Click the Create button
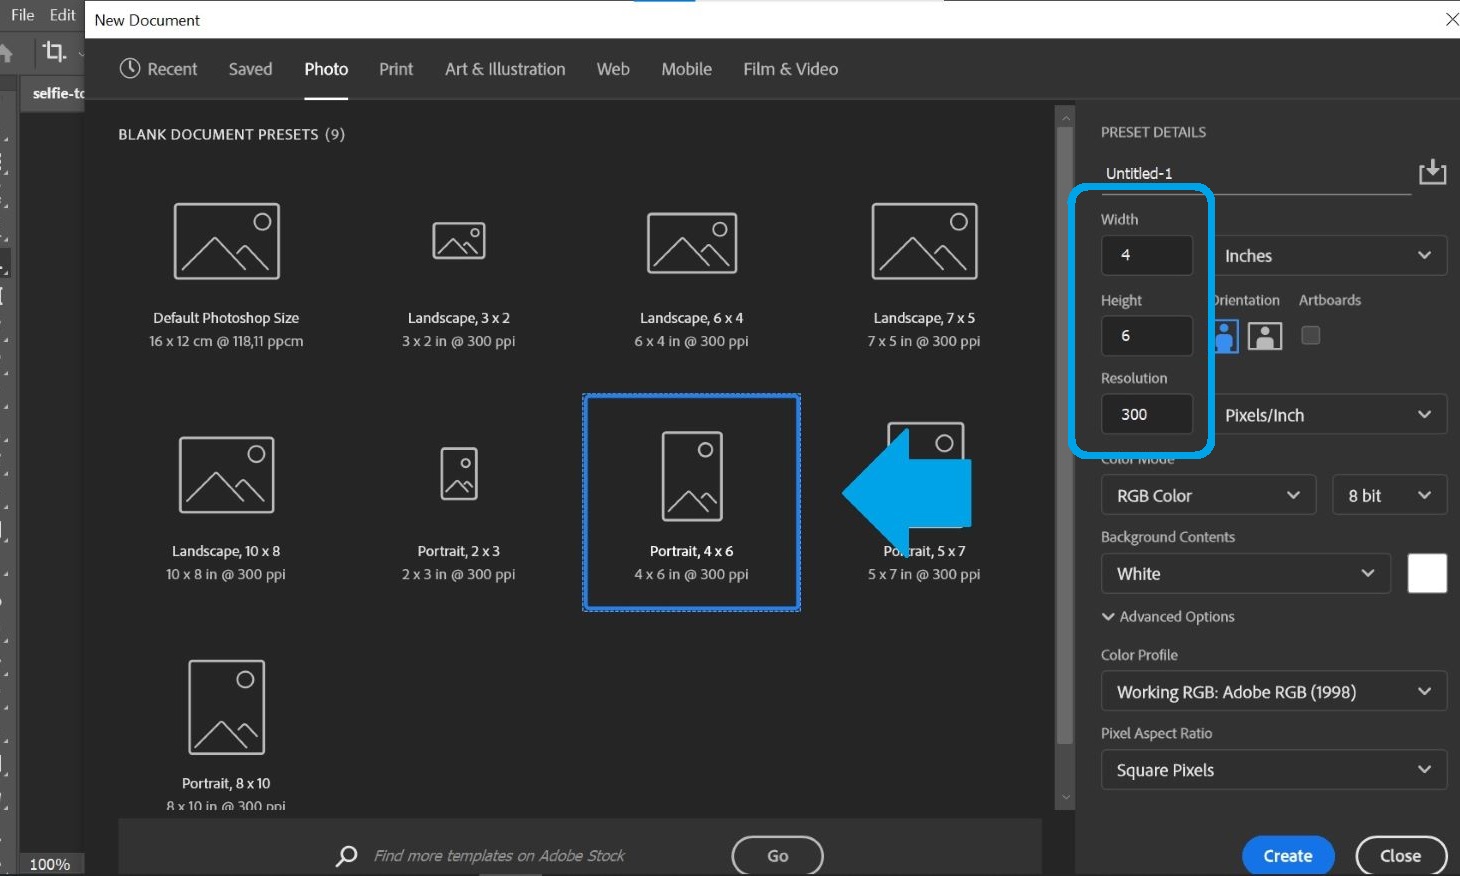This screenshot has width=1460, height=876. pos(1287,855)
